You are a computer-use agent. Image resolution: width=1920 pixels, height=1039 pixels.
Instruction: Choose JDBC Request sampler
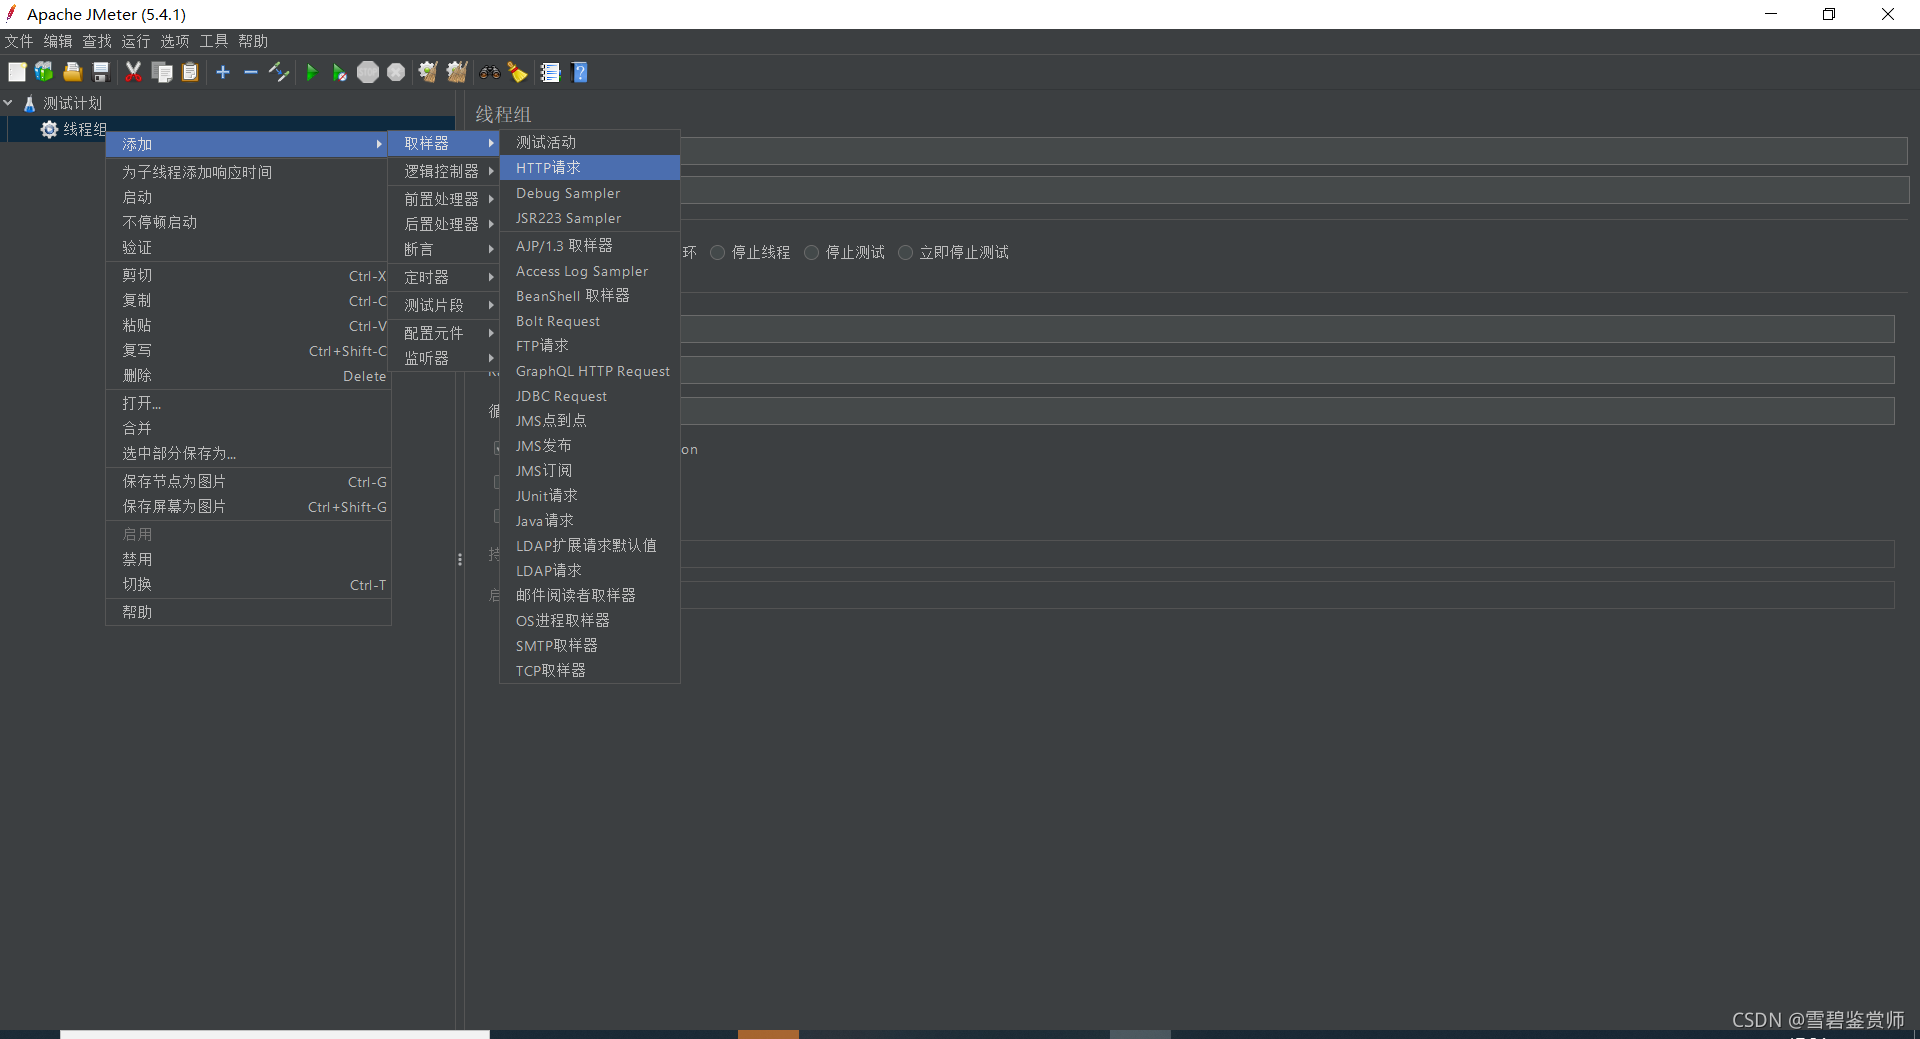[x=590, y=396]
